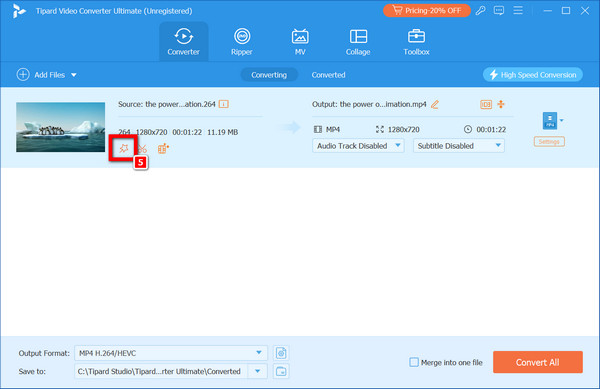Screen dimensions: 600x389
Task: Click the compress video icon
Action: tap(501, 104)
